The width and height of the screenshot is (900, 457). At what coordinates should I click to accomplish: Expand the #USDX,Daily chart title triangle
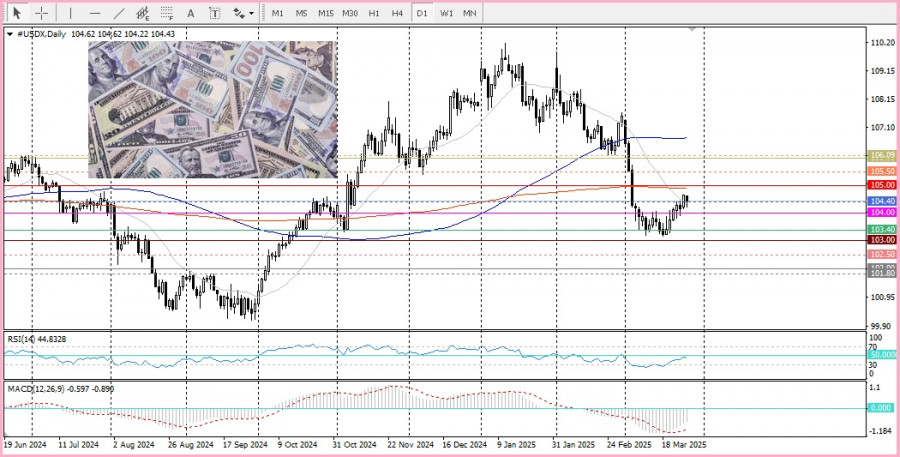coord(10,34)
